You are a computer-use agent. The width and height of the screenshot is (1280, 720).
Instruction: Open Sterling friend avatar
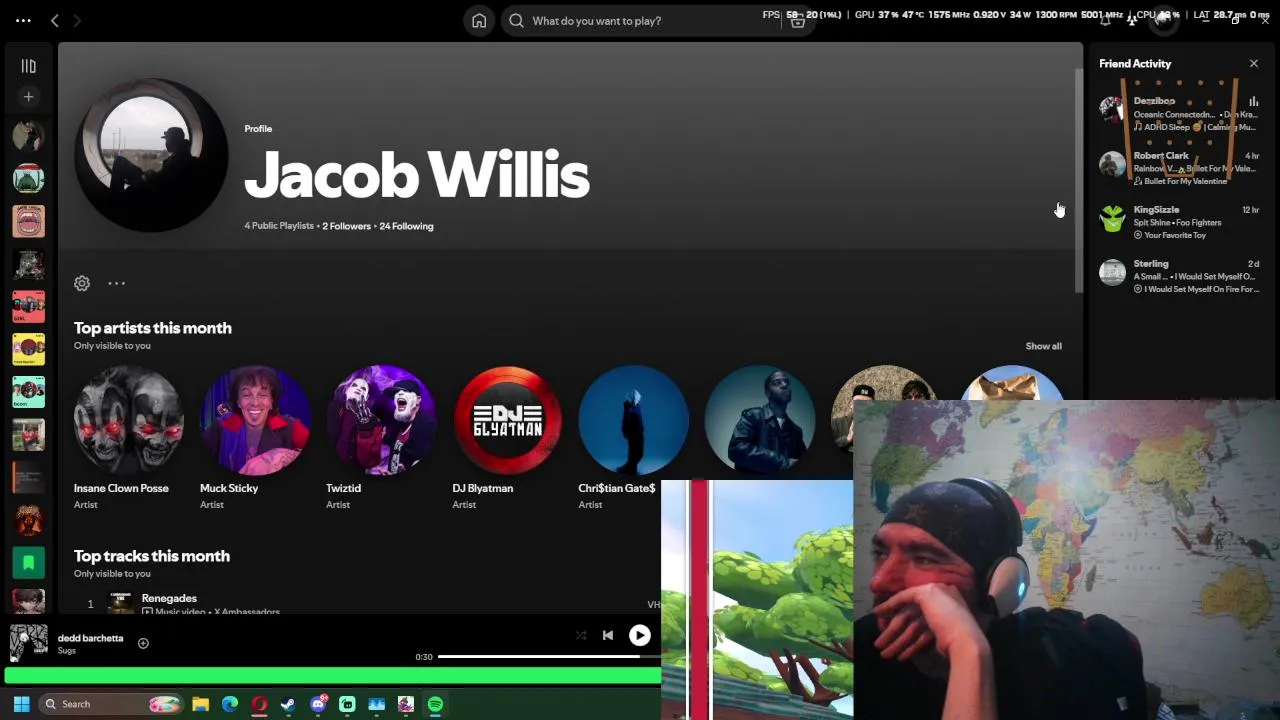[1112, 272]
